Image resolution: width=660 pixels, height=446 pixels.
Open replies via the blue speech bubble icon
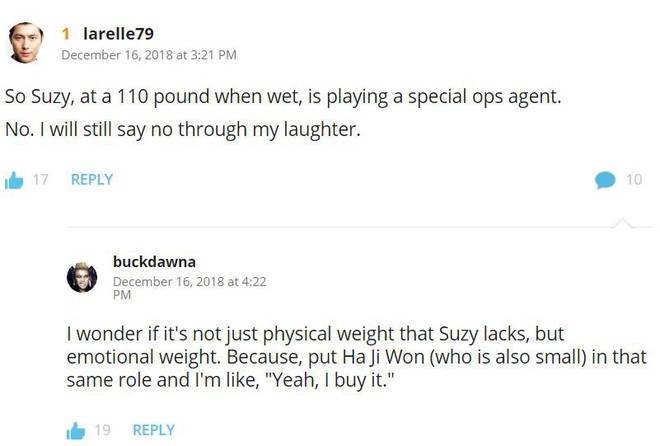(x=605, y=180)
